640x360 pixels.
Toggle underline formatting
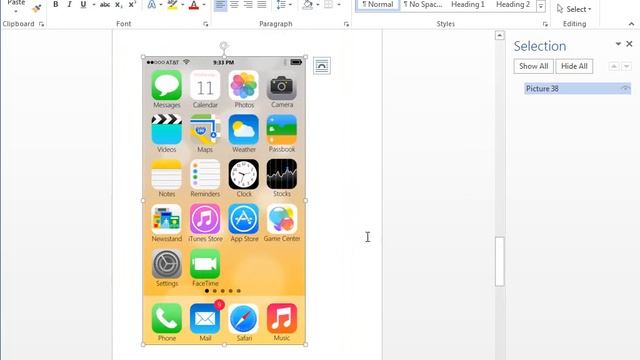pos(83,4)
